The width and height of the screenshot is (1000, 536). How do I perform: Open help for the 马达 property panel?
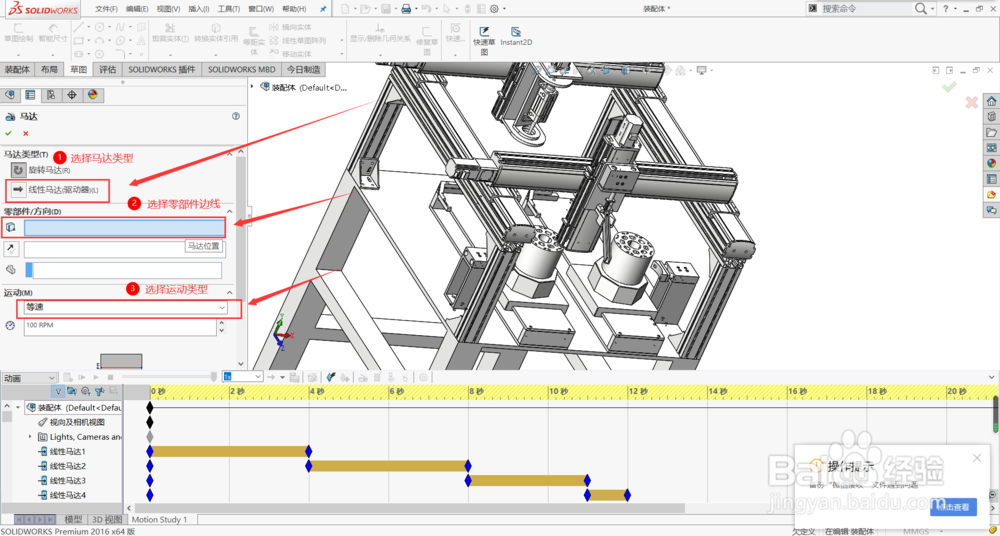point(236,117)
